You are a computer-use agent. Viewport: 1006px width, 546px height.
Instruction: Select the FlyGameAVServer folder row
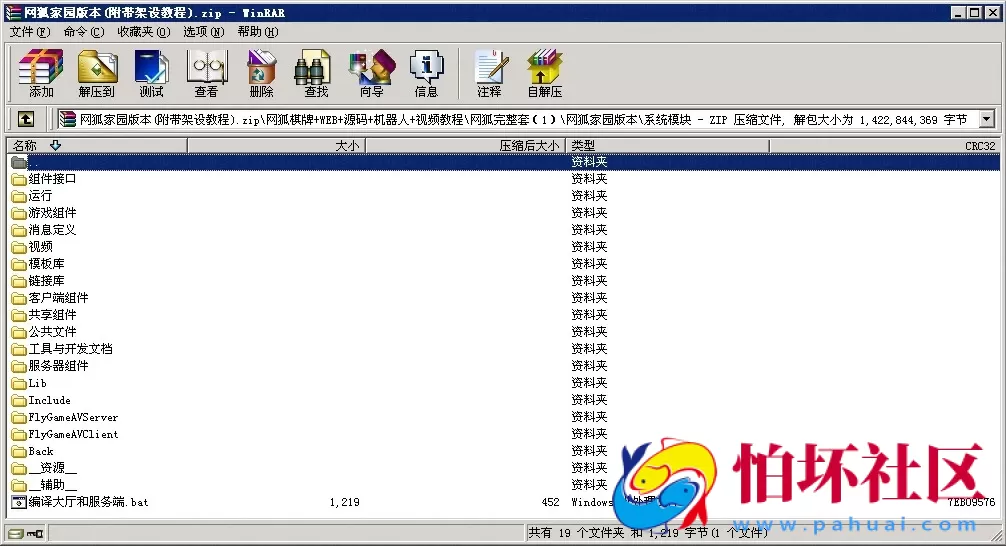(504, 417)
